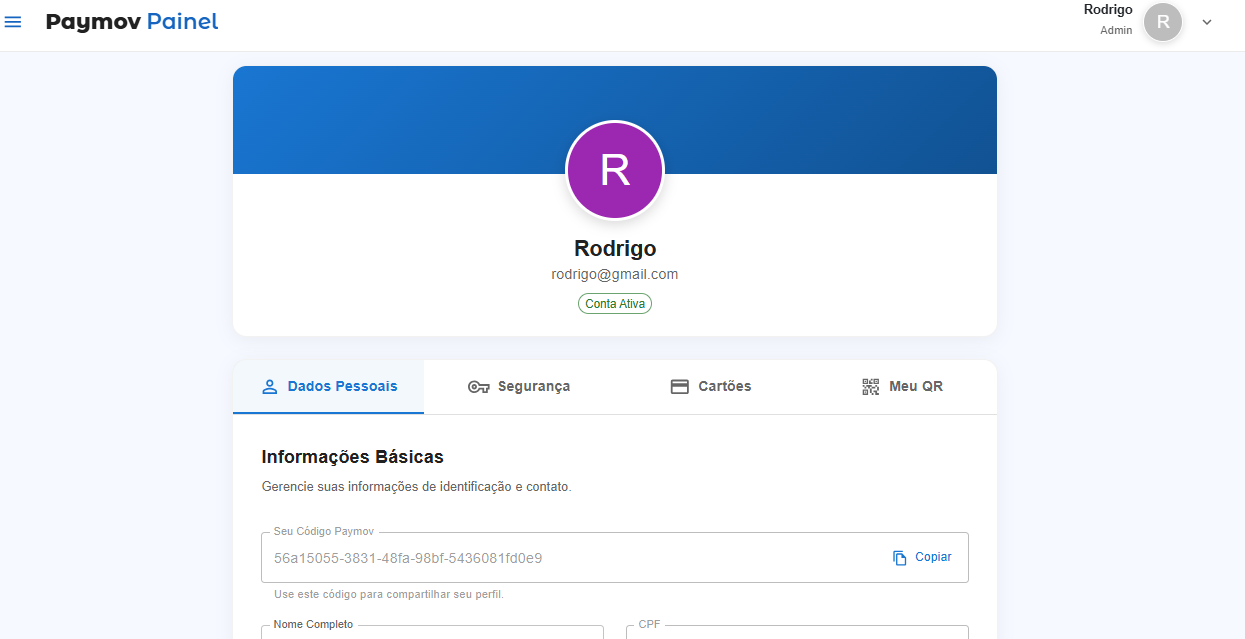Open the hamburger navigation menu
The height and width of the screenshot is (639, 1245).
(13, 22)
